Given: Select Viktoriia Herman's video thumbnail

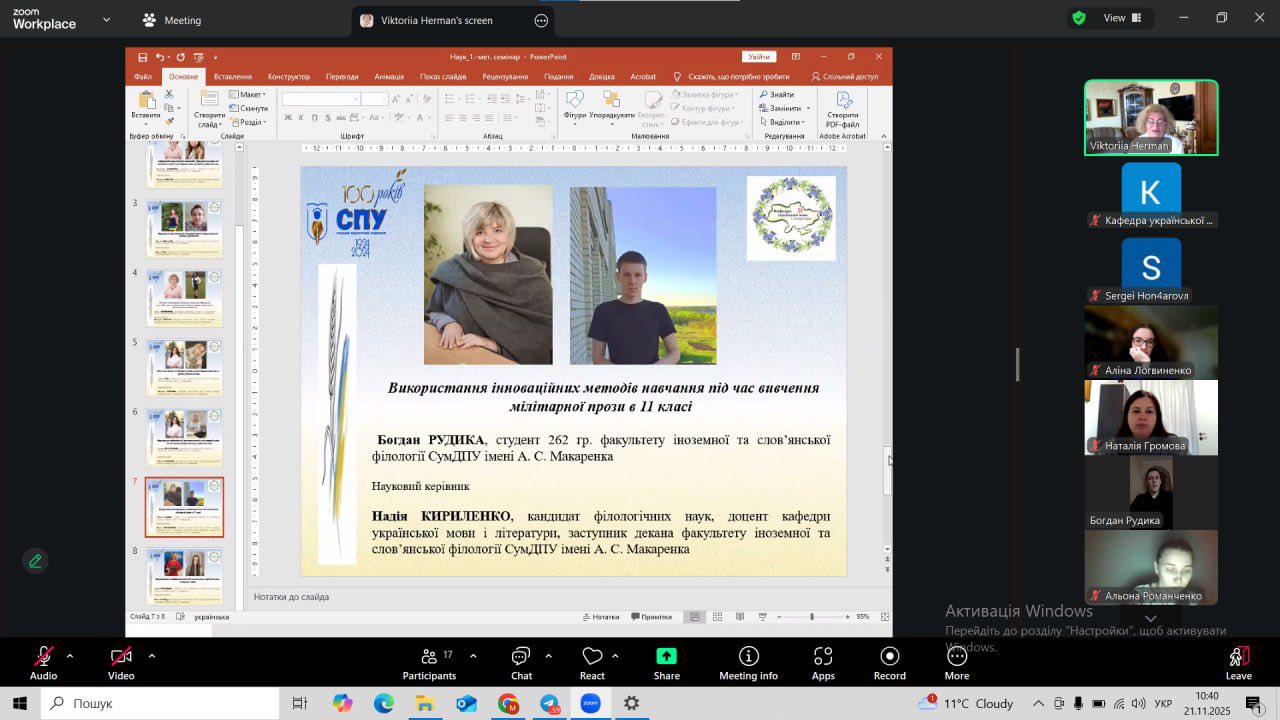Looking at the screenshot, I should (x=1151, y=117).
